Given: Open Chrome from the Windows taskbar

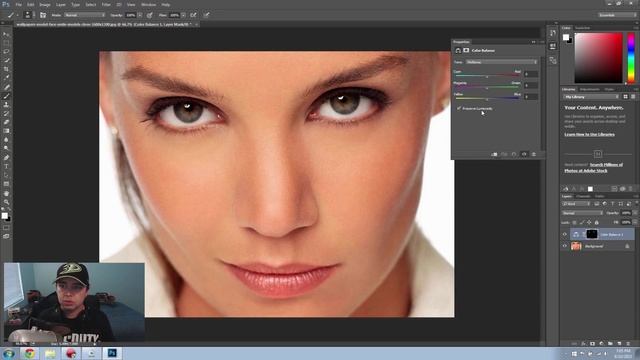Looking at the screenshot, I should click(29, 353).
